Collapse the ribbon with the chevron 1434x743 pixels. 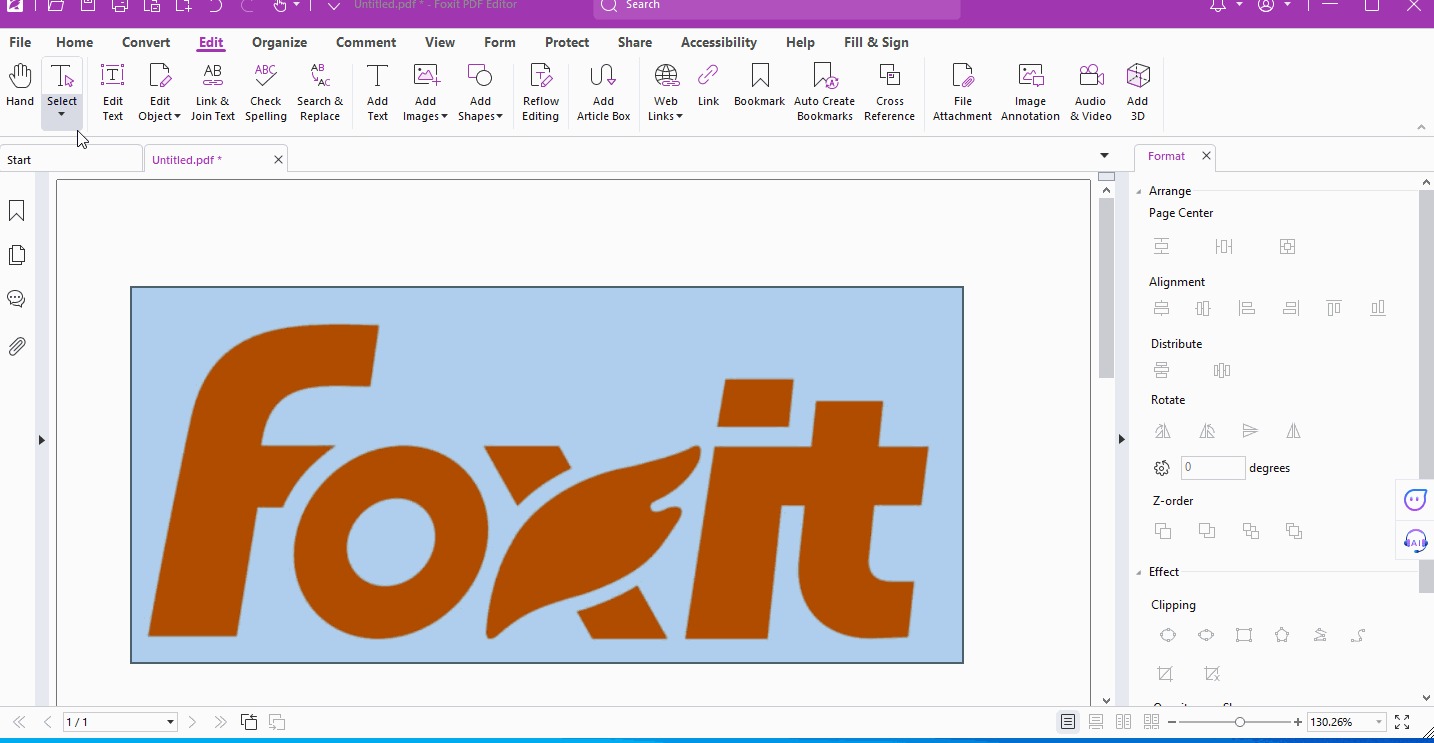tap(1422, 127)
